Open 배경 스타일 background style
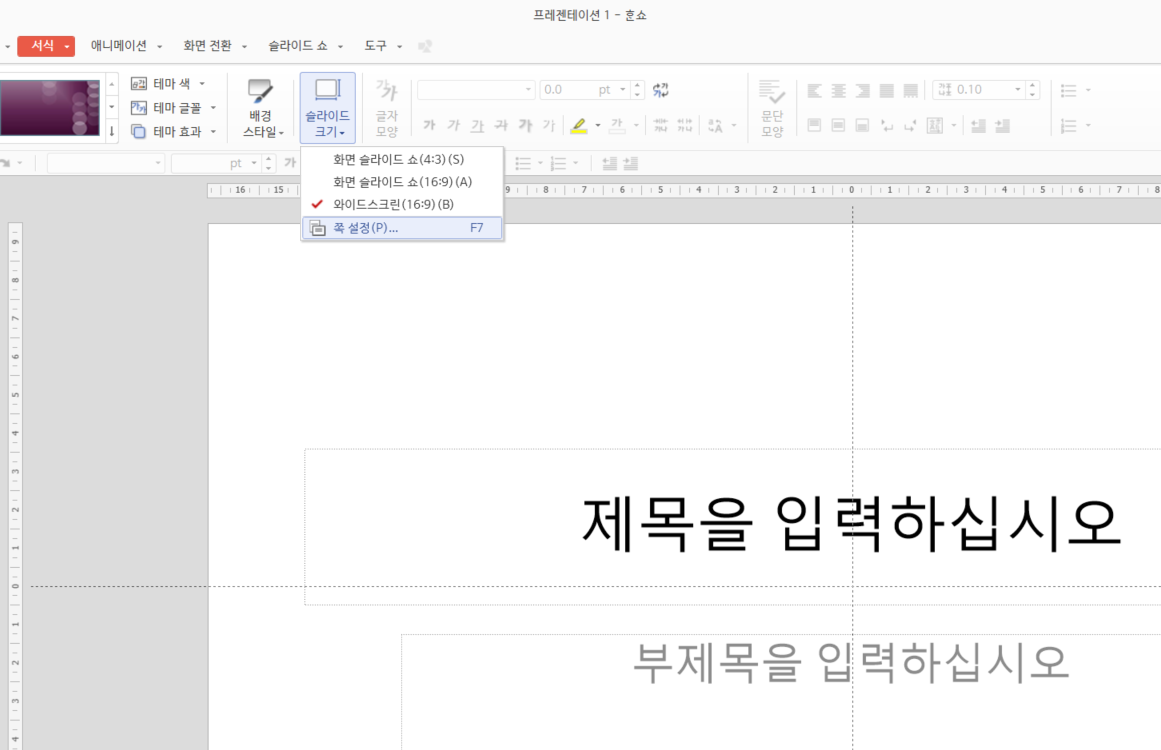This screenshot has height=750, width=1161. (x=262, y=109)
